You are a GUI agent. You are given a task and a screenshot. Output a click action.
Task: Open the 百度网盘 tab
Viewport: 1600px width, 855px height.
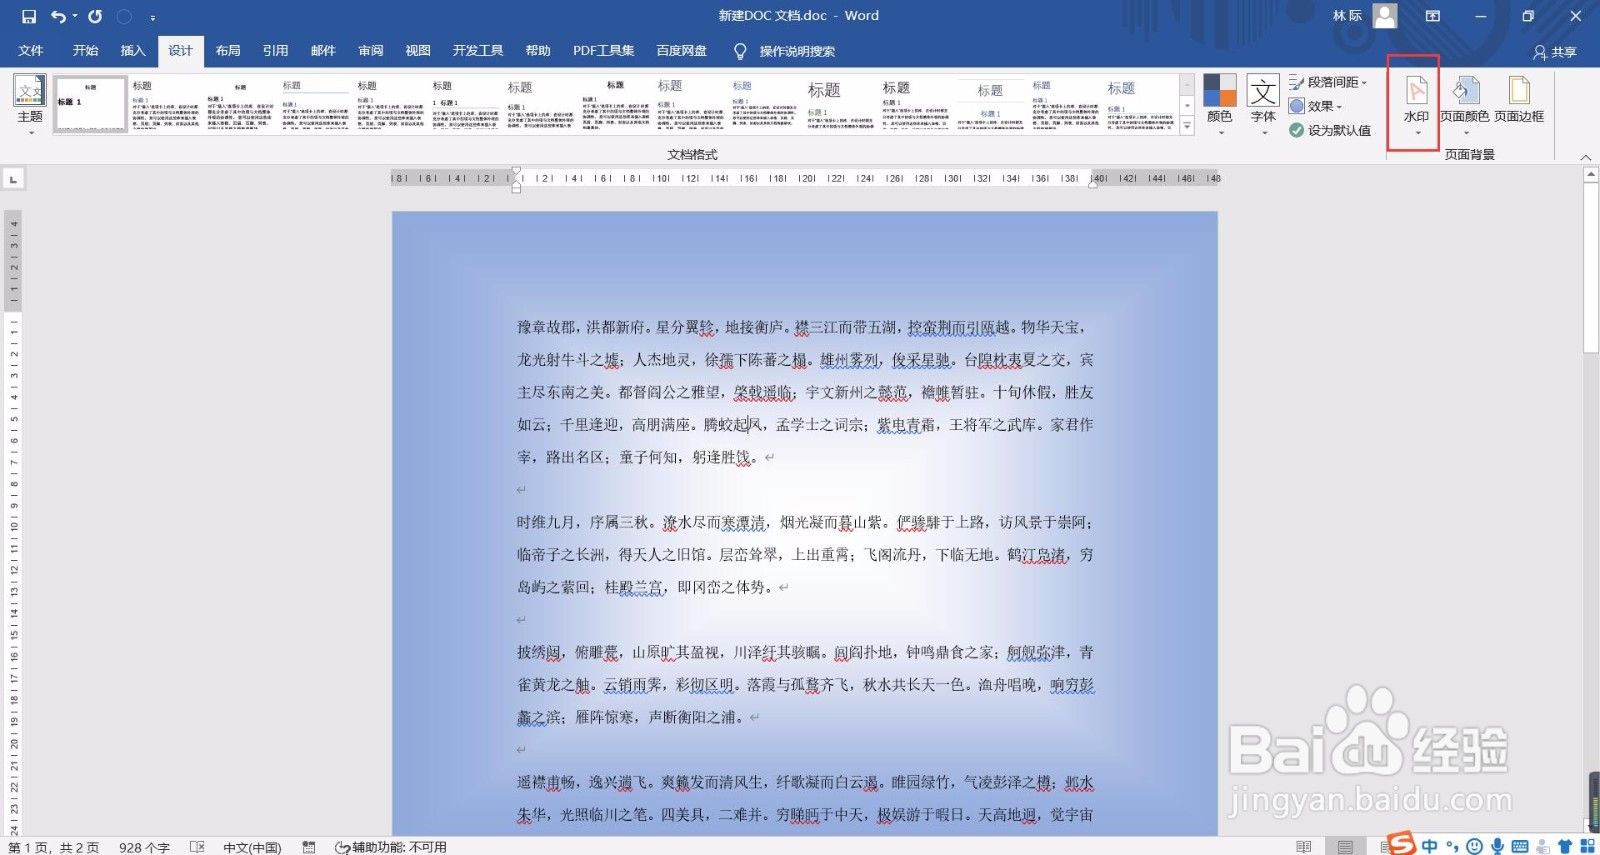tap(681, 51)
